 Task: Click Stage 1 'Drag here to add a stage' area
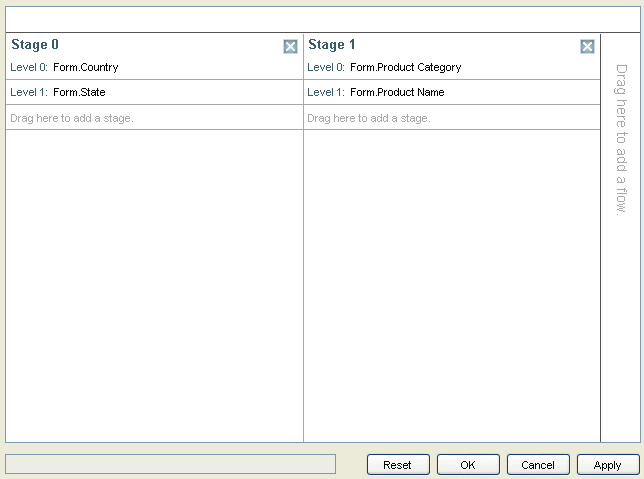click(x=452, y=117)
